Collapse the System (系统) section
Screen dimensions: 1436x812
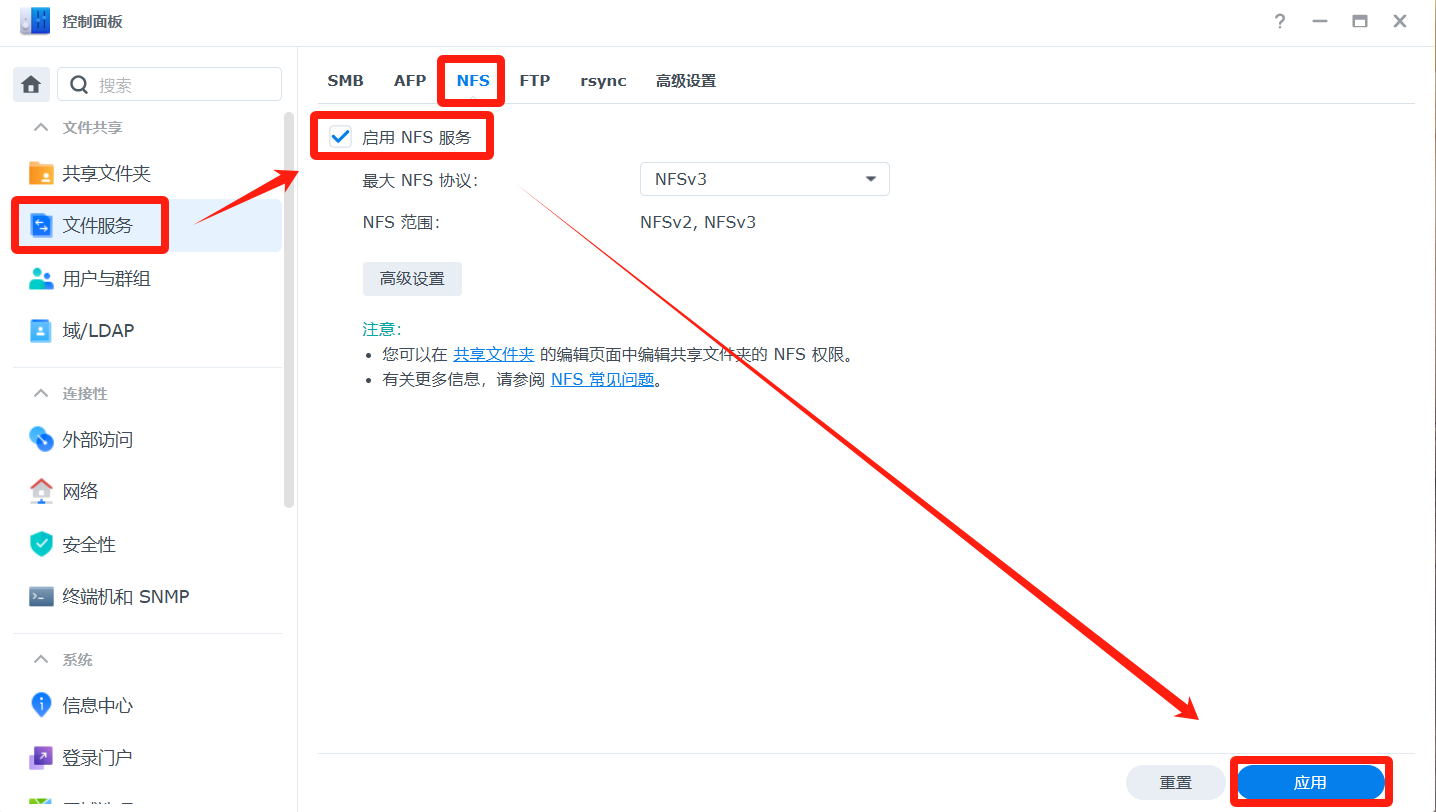[x=41, y=660]
